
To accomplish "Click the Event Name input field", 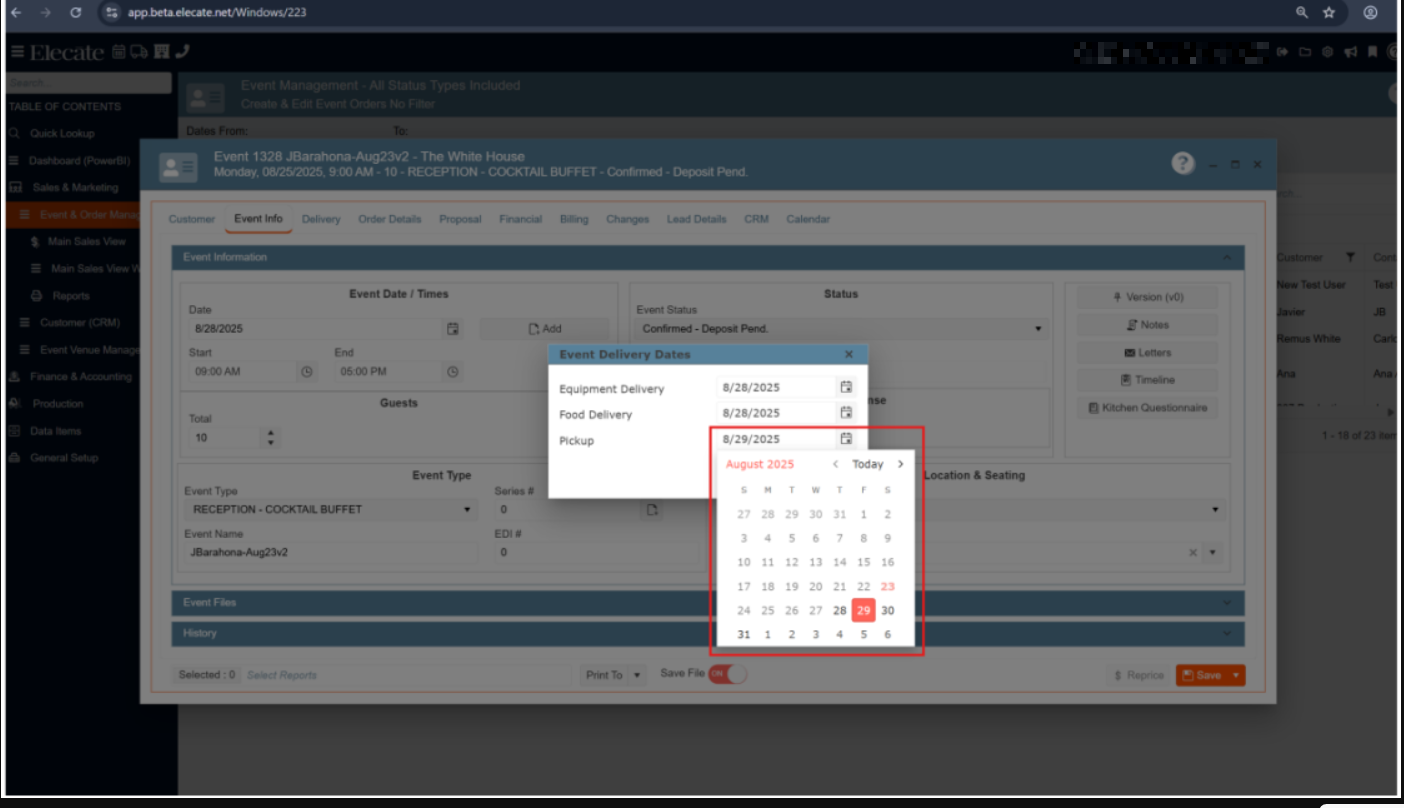I will [330, 552].
